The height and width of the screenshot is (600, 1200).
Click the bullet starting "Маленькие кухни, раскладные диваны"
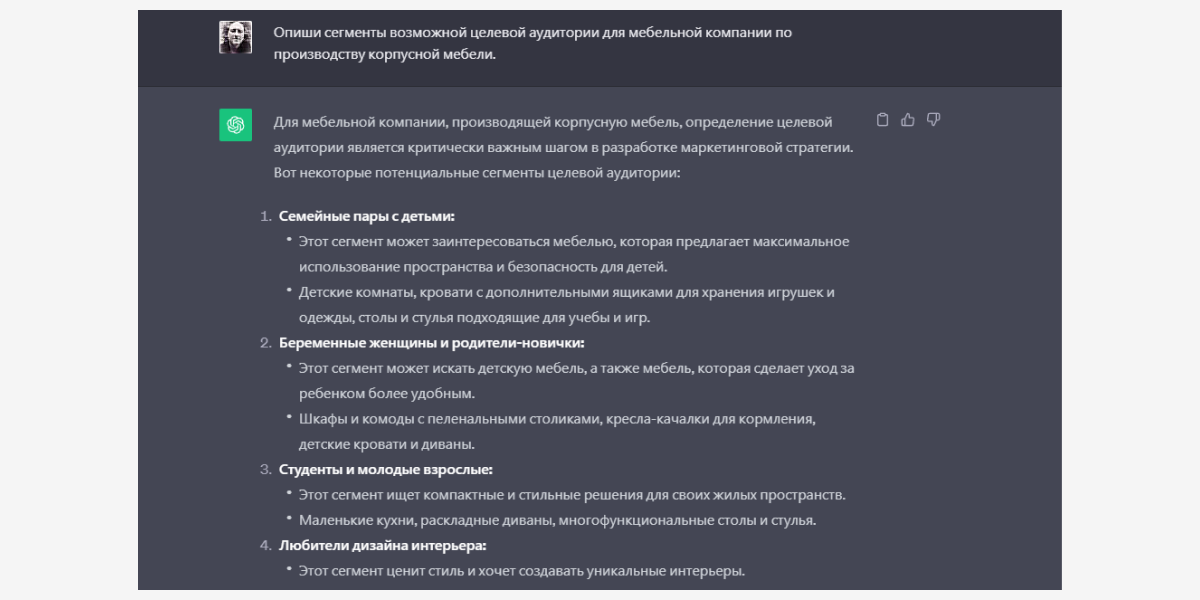(557, 521)
